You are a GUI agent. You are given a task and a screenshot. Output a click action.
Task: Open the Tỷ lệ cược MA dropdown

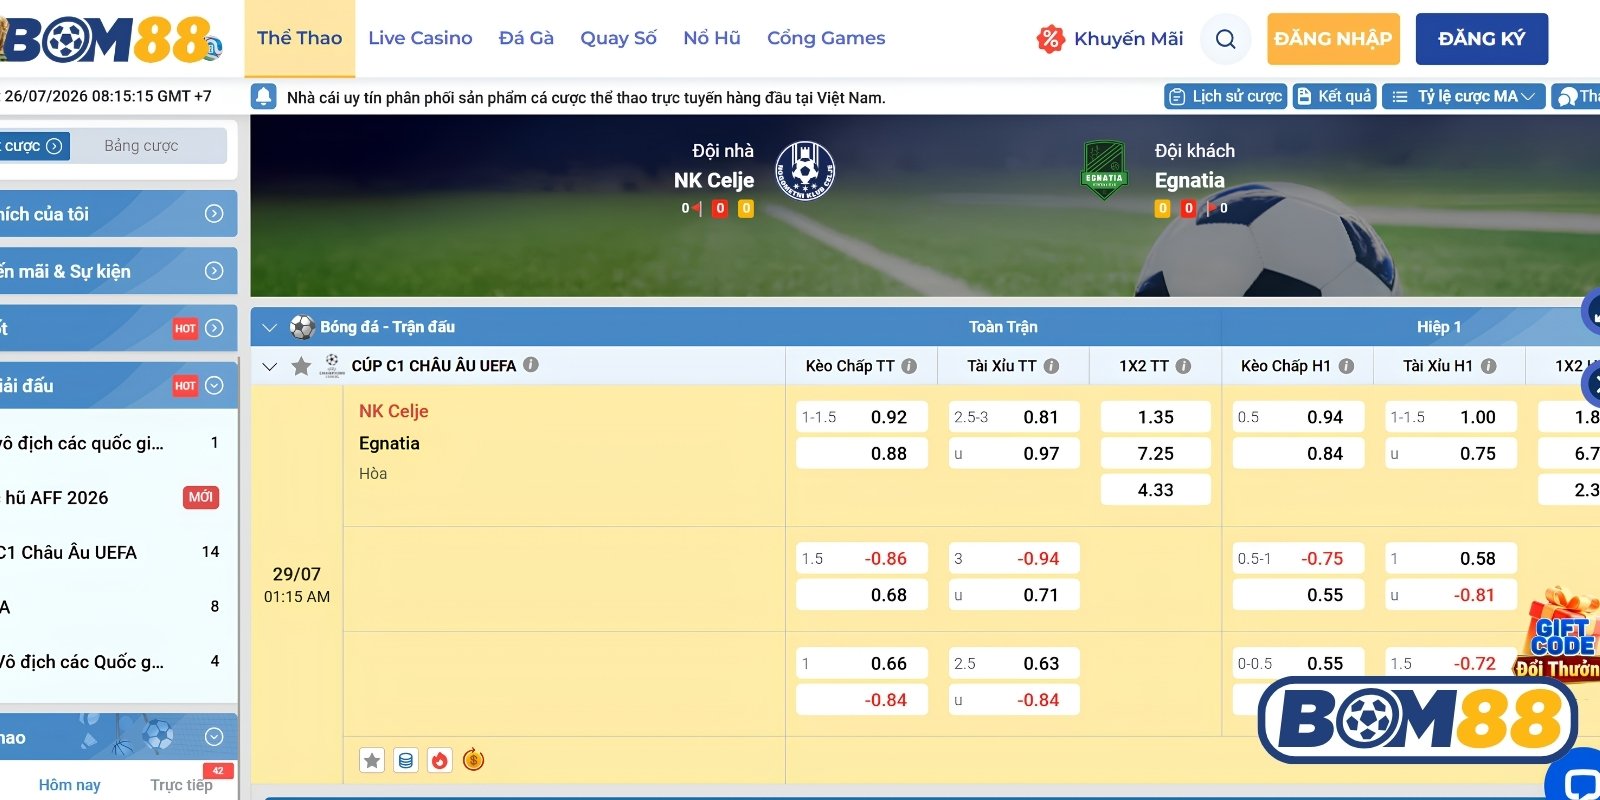[1464, 96]
